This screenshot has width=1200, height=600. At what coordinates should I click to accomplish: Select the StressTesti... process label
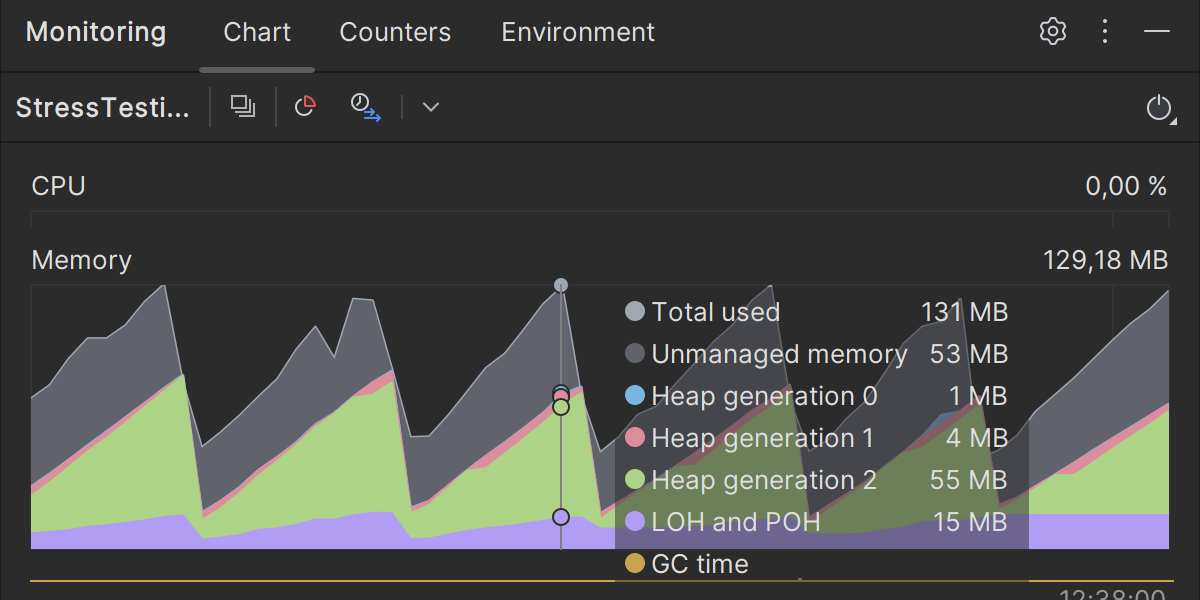coord(103,108)
